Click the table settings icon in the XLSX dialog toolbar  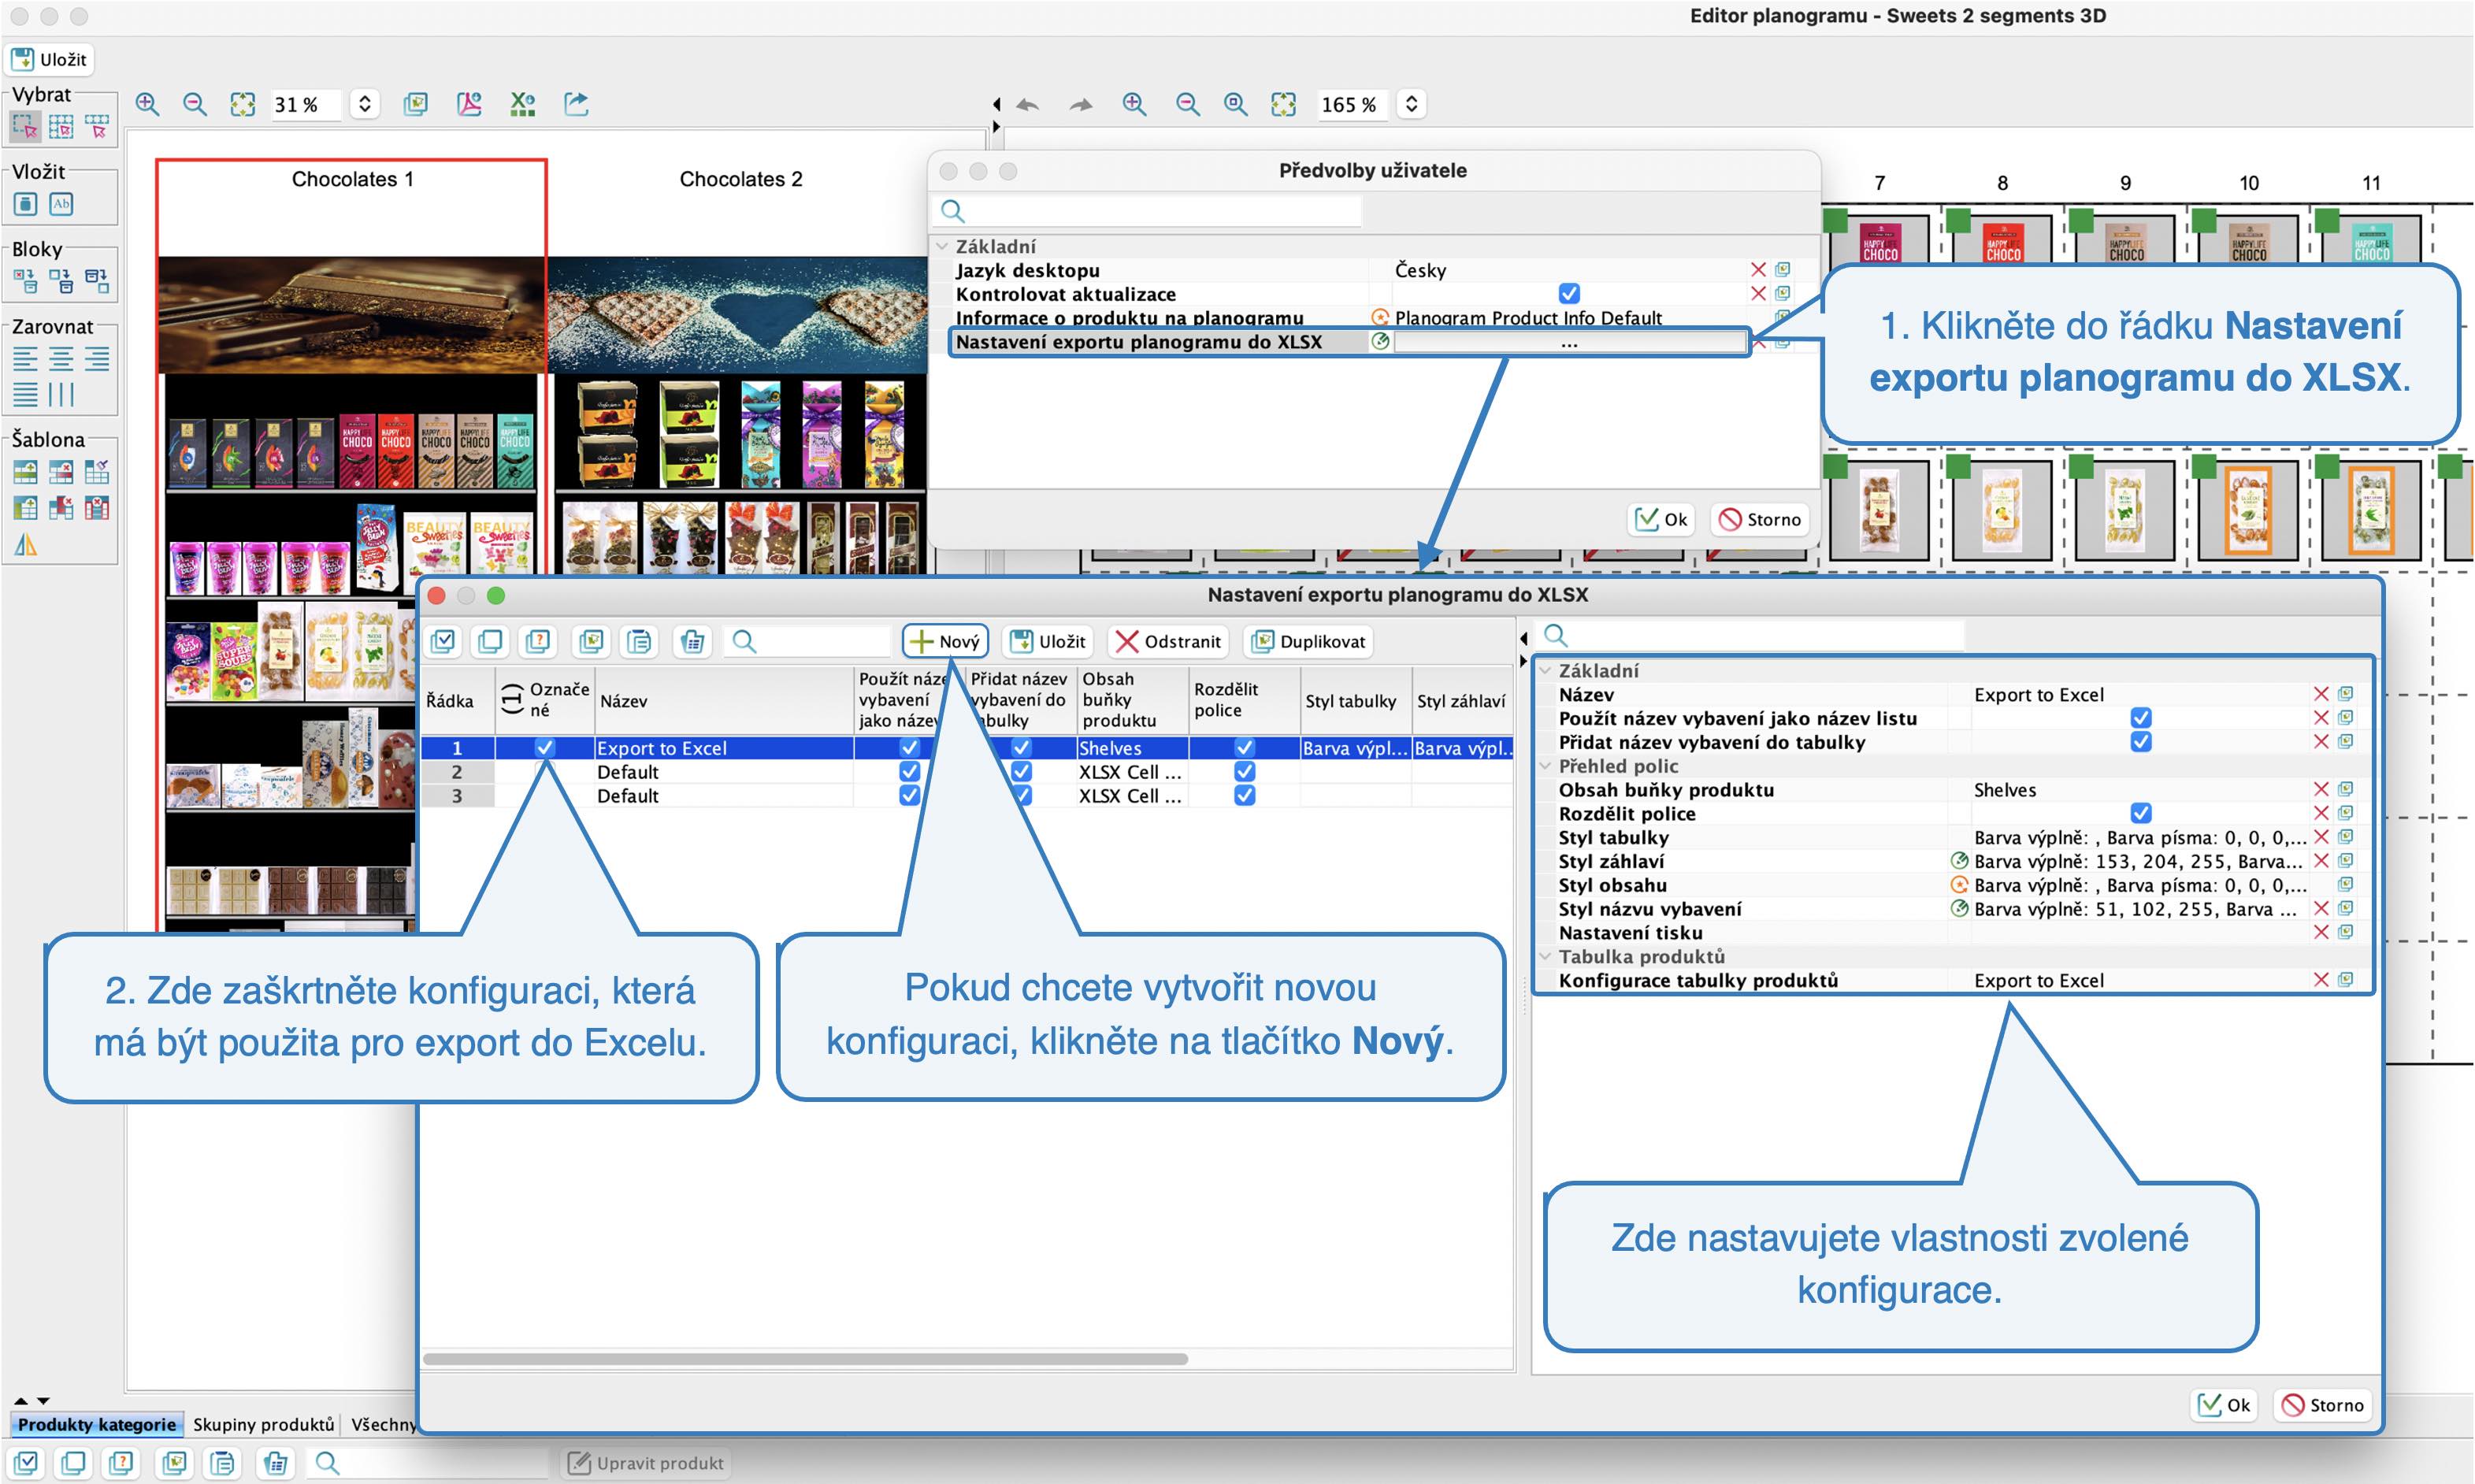pos(692,642)
